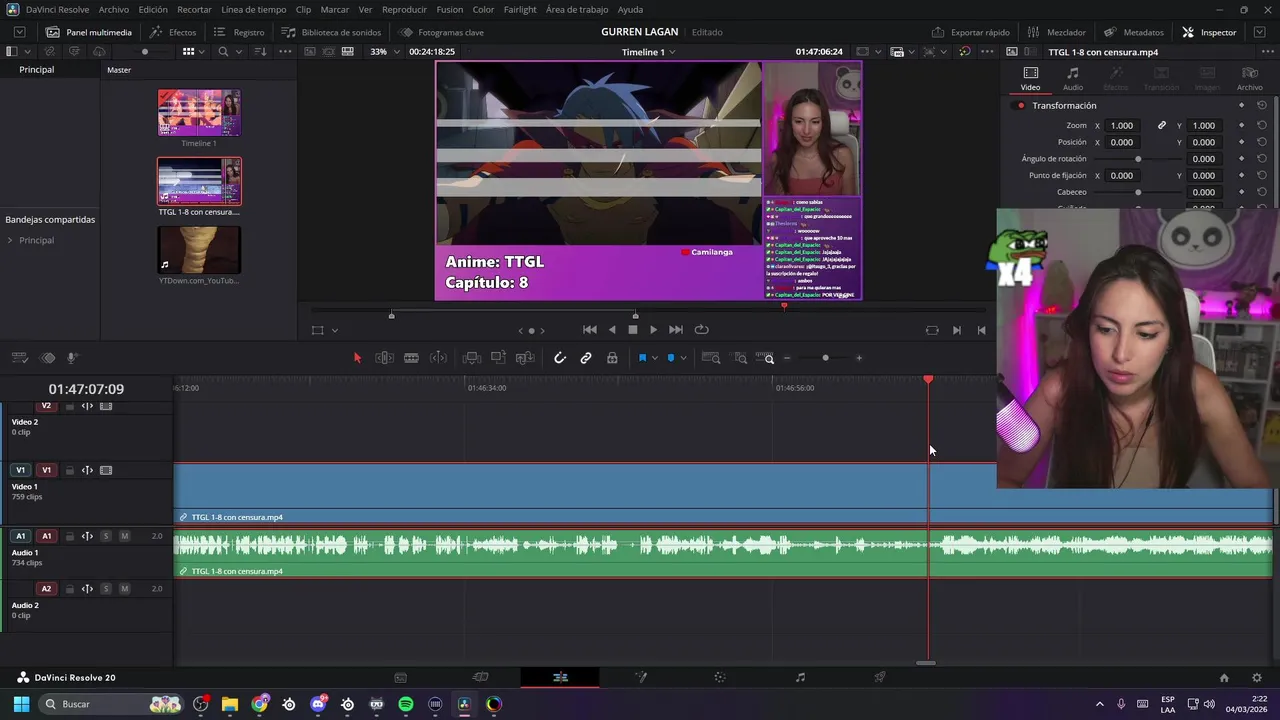
Task: Mute the Audio 1 track
Action: (x=124, y=536)
